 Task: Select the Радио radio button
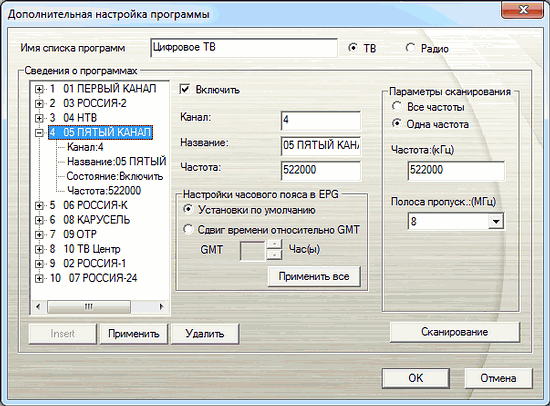pyautogui.click(x=410, y=47)
